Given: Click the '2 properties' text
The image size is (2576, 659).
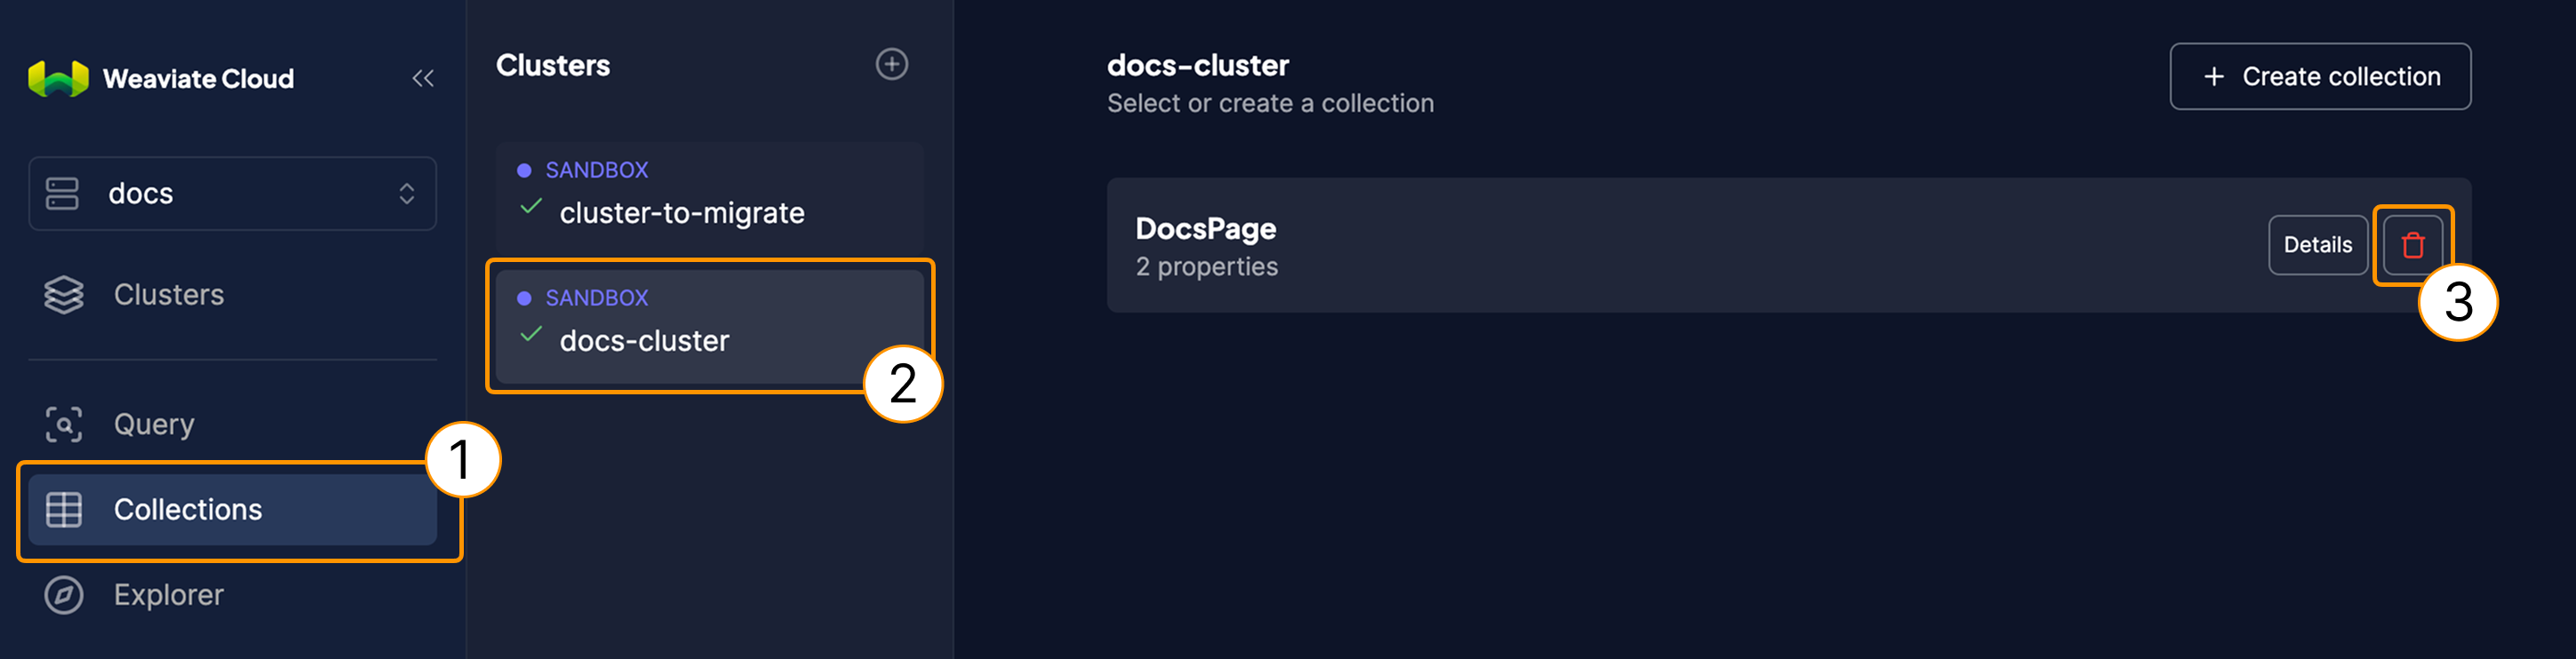Looking at the screenshot, I should [1206, 267].
